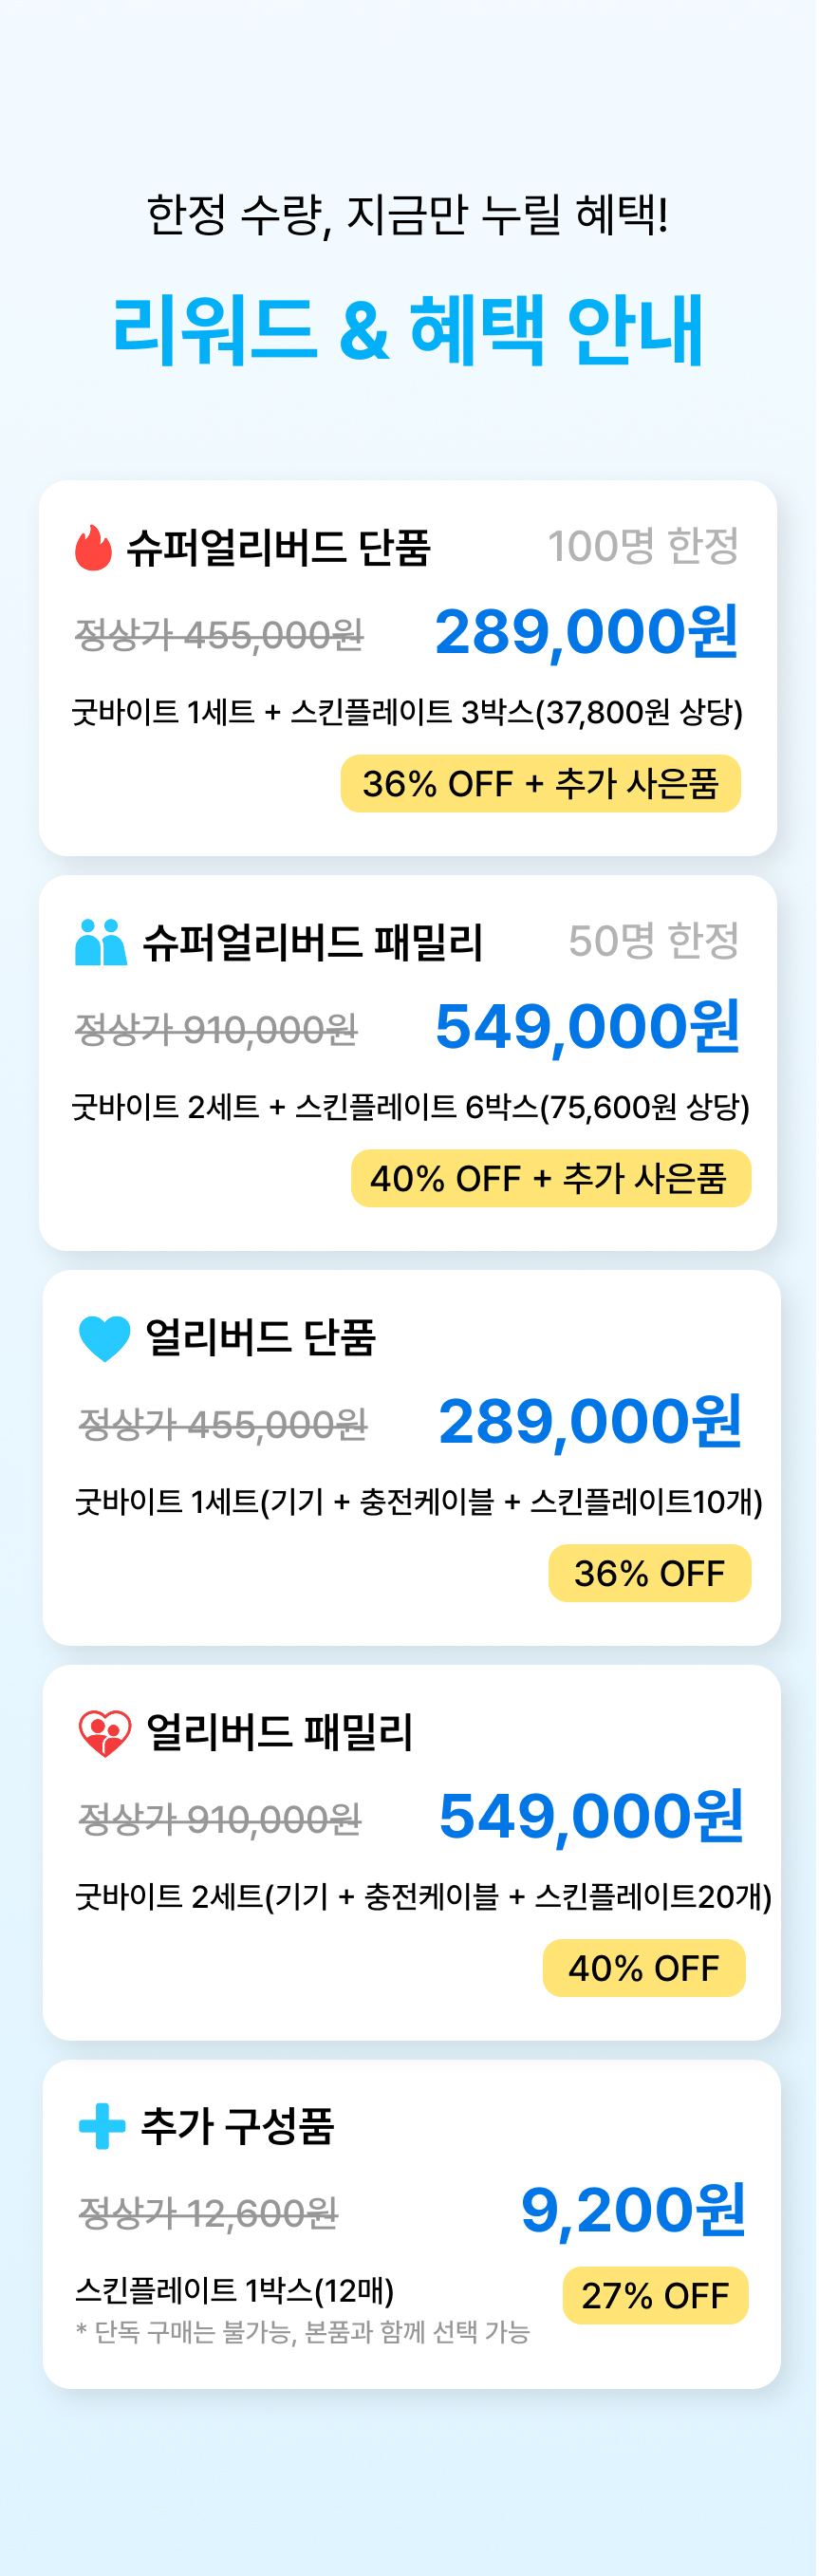Click the red family heart icon
Viewport: 819px width, 2576px height.
click(x=105, y=1733)
